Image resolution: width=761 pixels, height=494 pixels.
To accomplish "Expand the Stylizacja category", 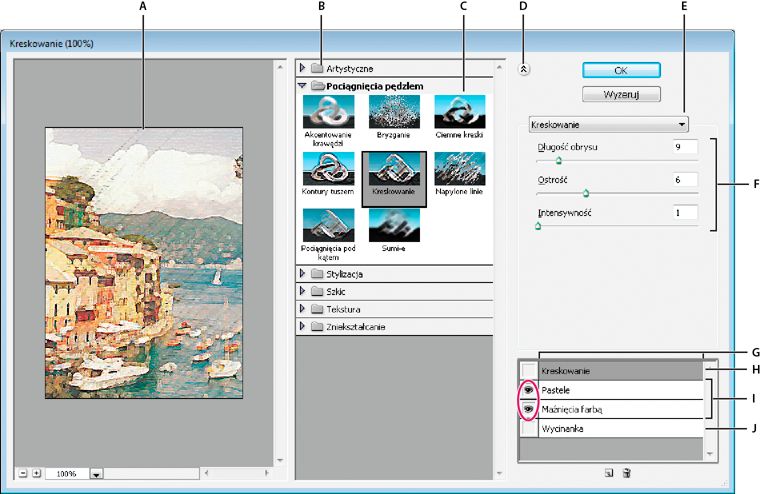I will [x=302, y=273].
